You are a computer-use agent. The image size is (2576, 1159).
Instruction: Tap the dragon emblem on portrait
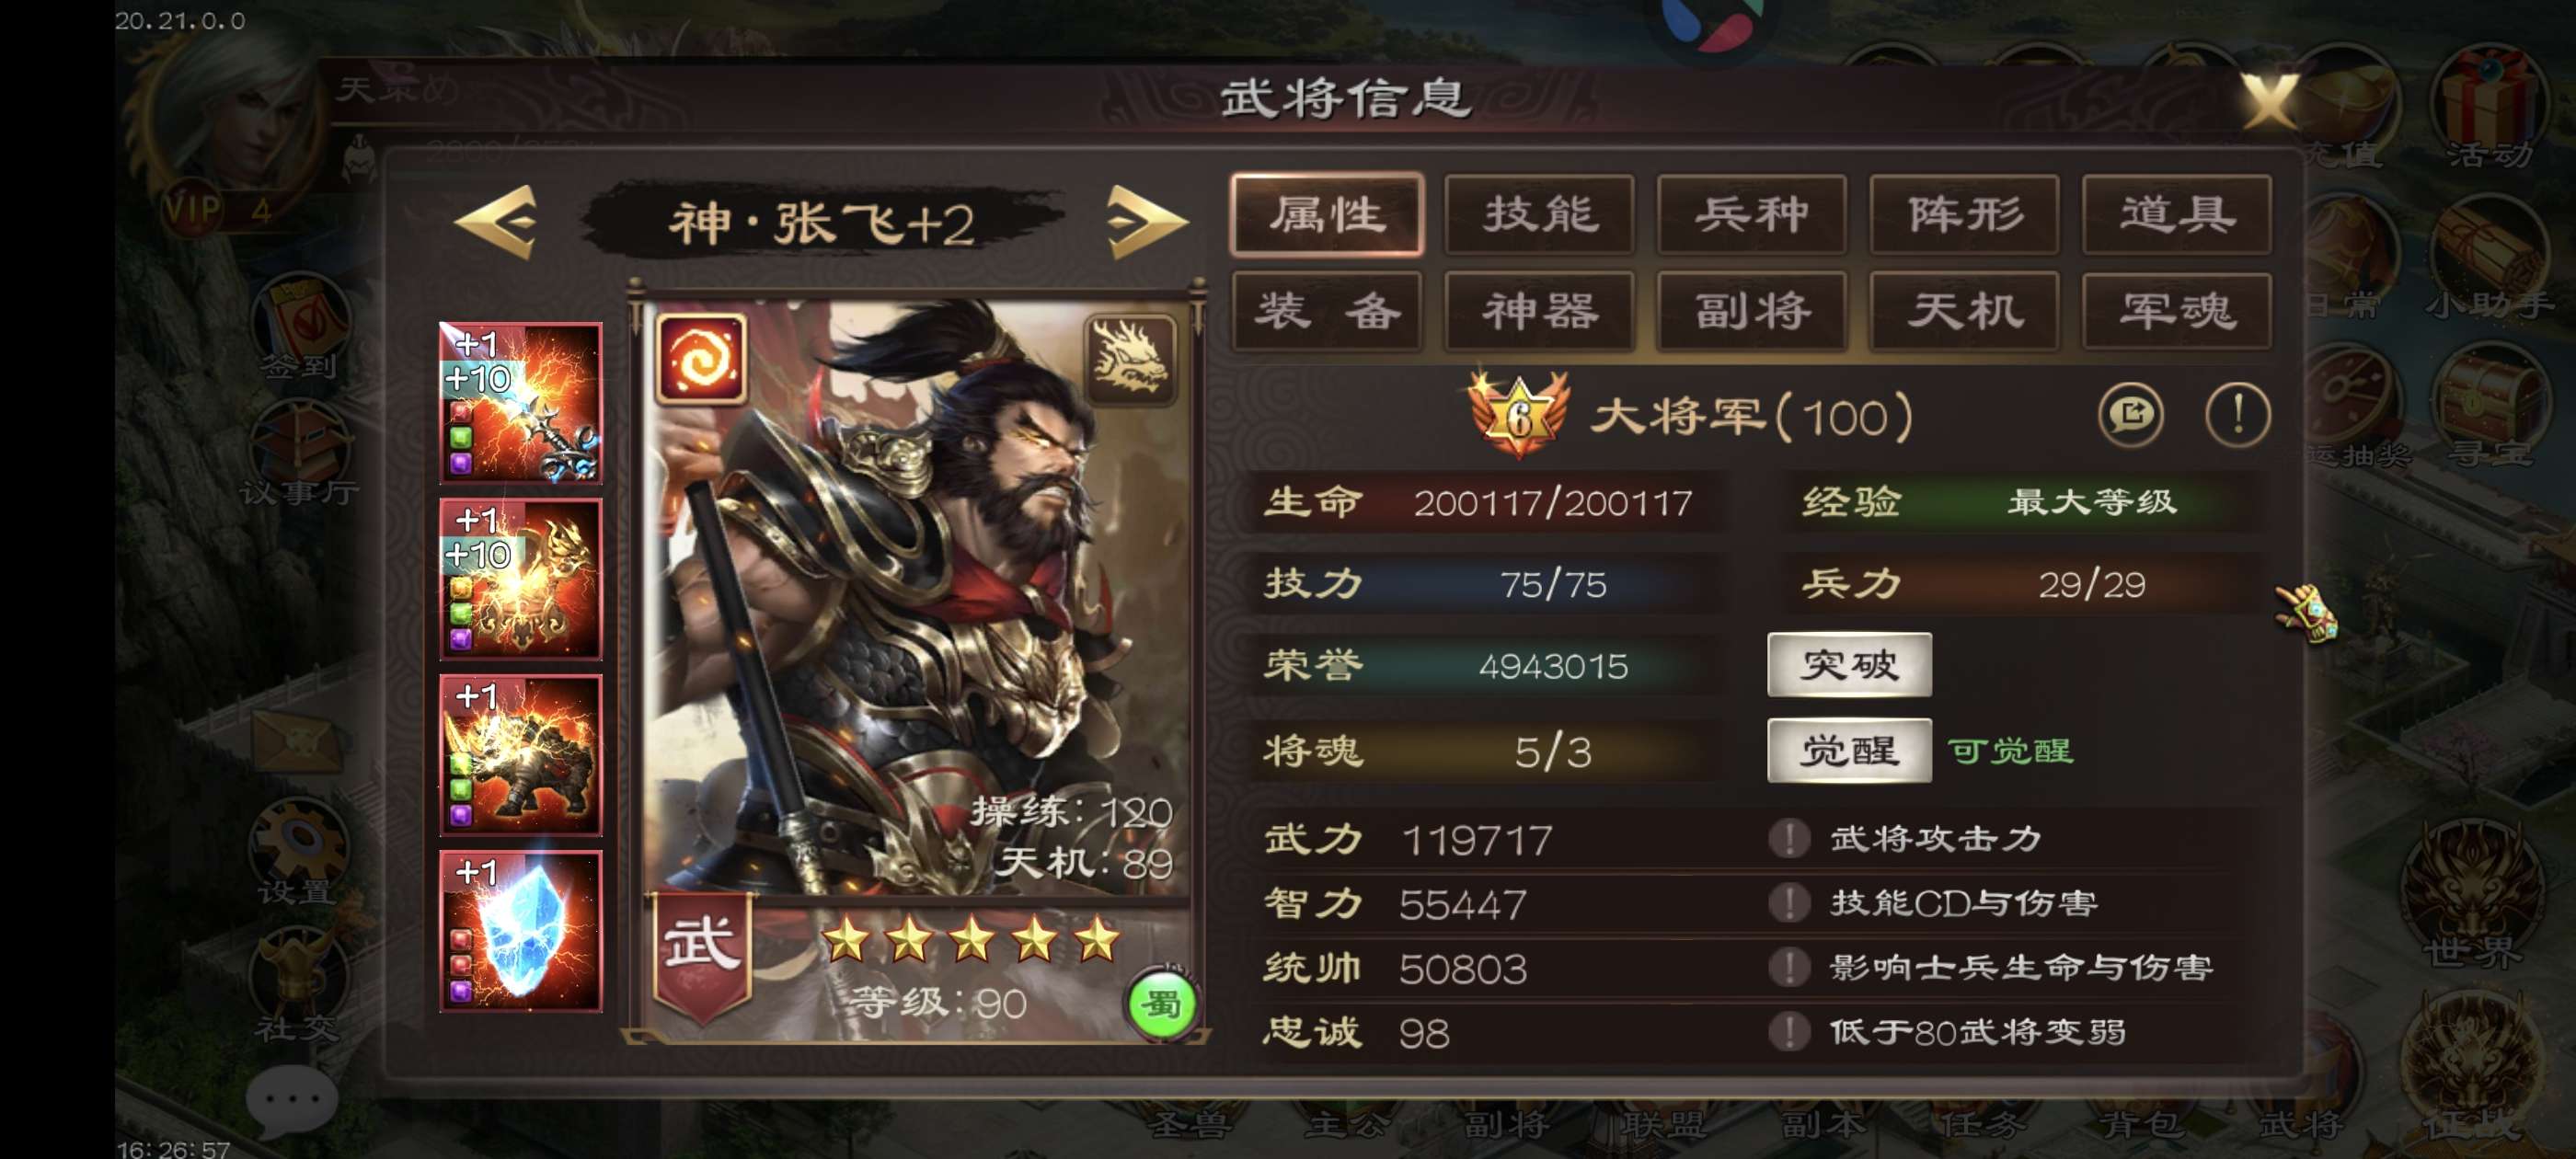pos(1130,358)
